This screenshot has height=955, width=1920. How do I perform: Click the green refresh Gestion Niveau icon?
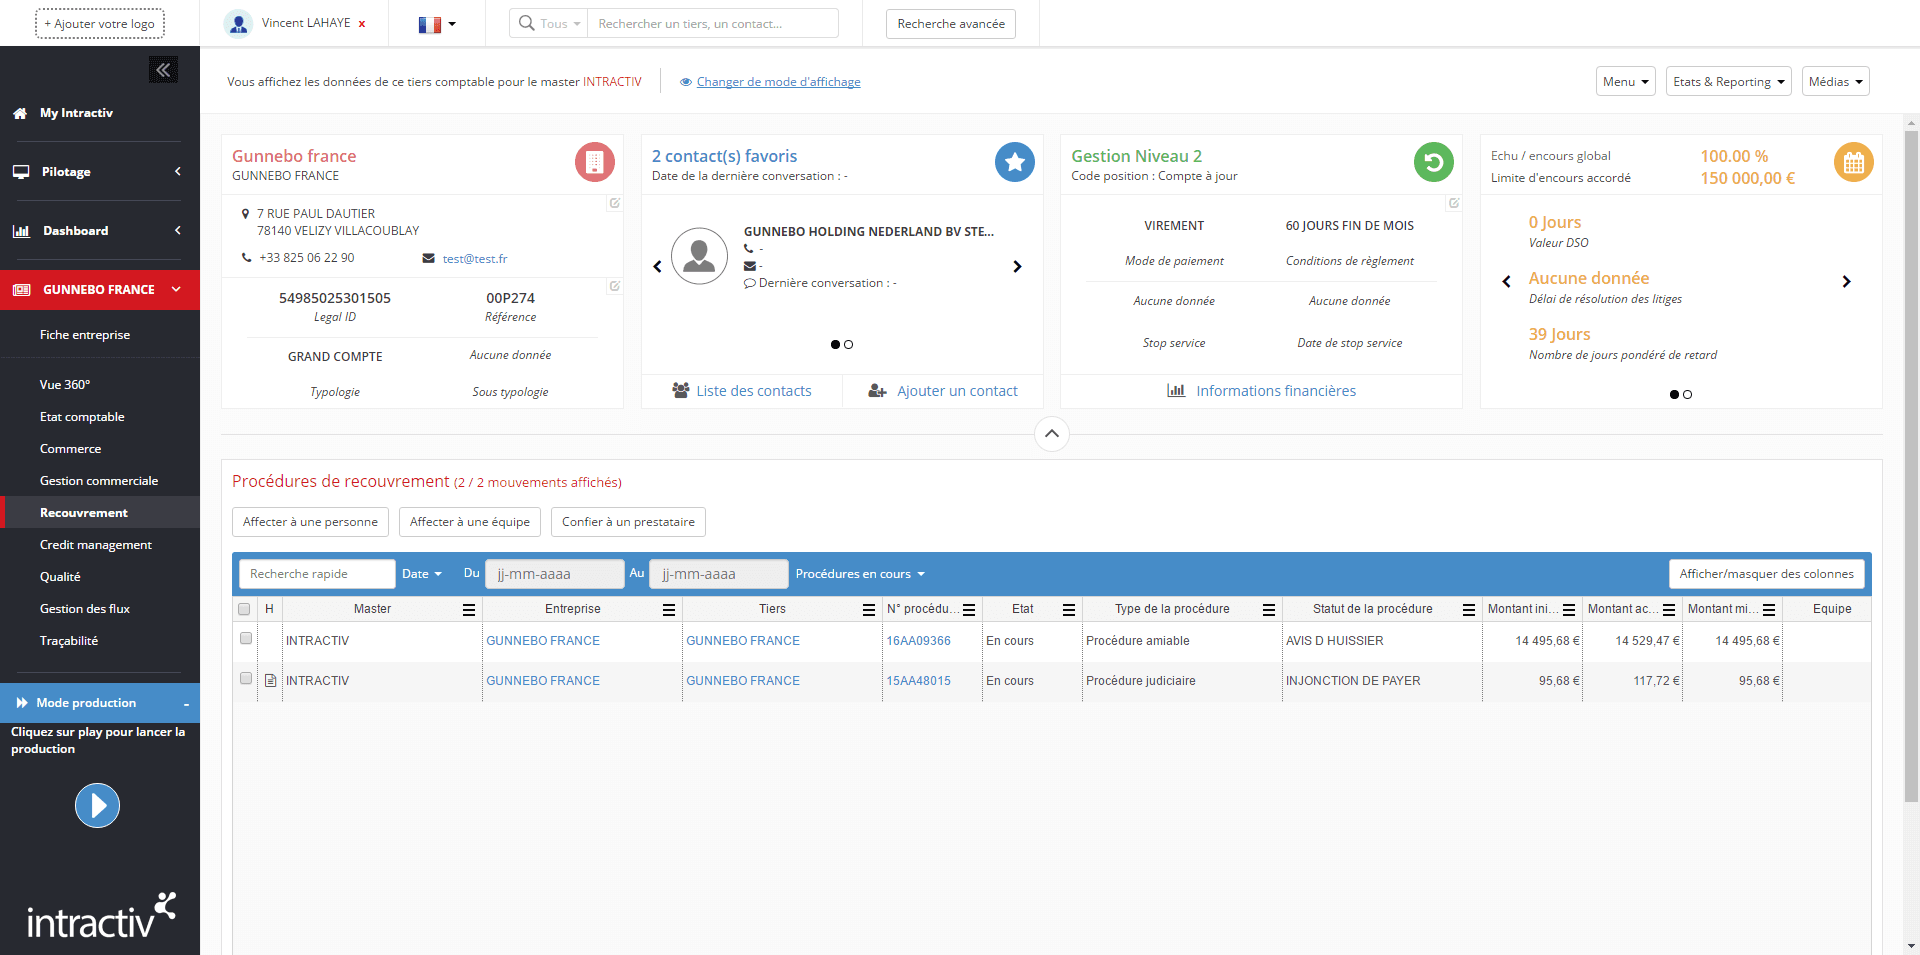pos(1433,162)
